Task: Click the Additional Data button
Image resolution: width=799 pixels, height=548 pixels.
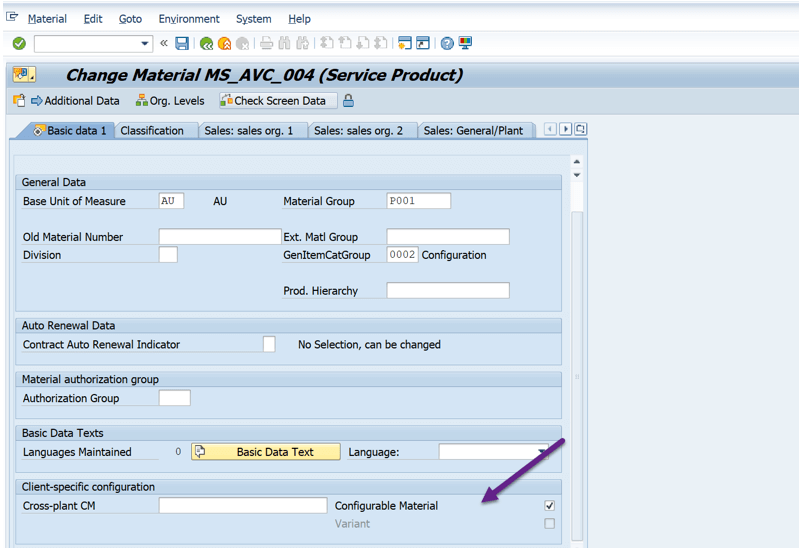Action: 75,101
